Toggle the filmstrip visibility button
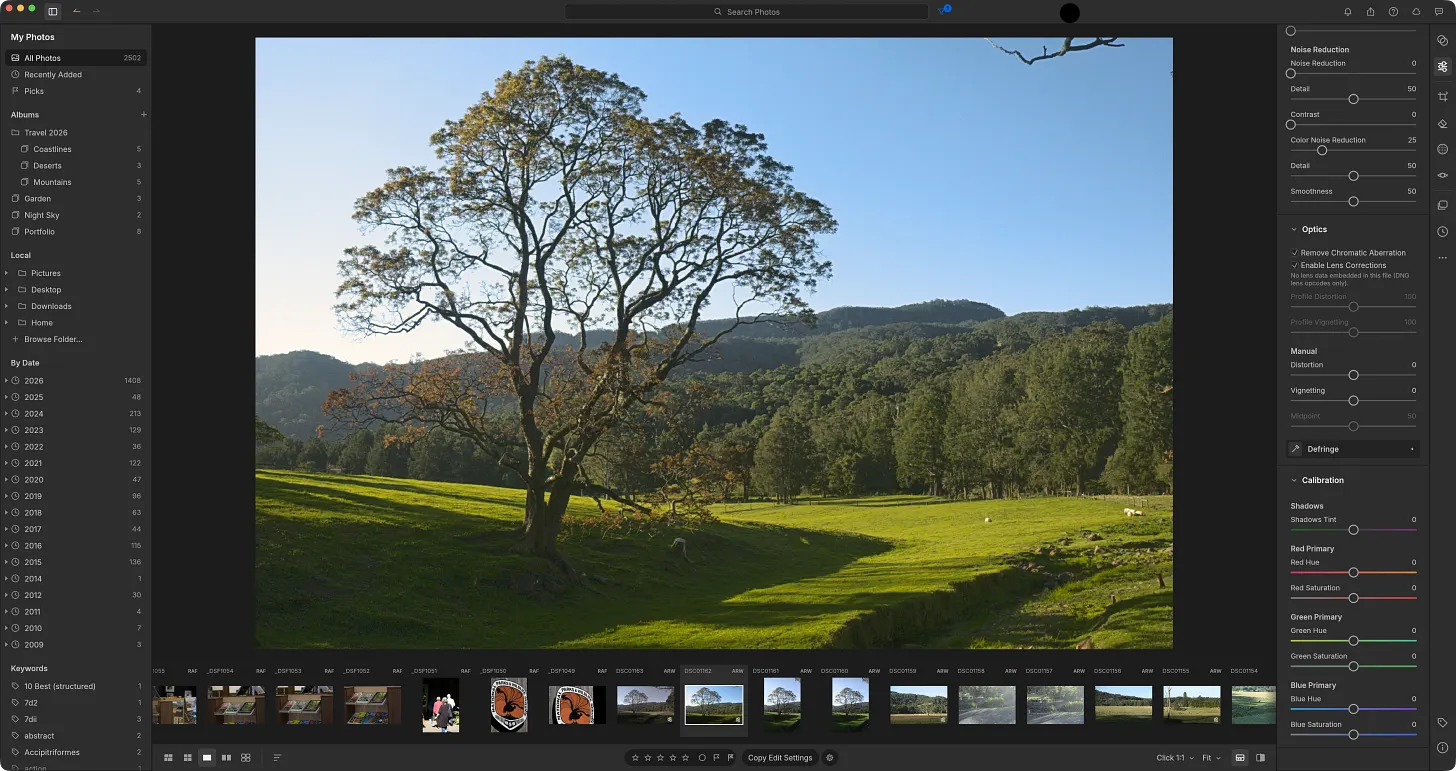The width and height of the screenshot is (1456, 771). pos(1240,758)
